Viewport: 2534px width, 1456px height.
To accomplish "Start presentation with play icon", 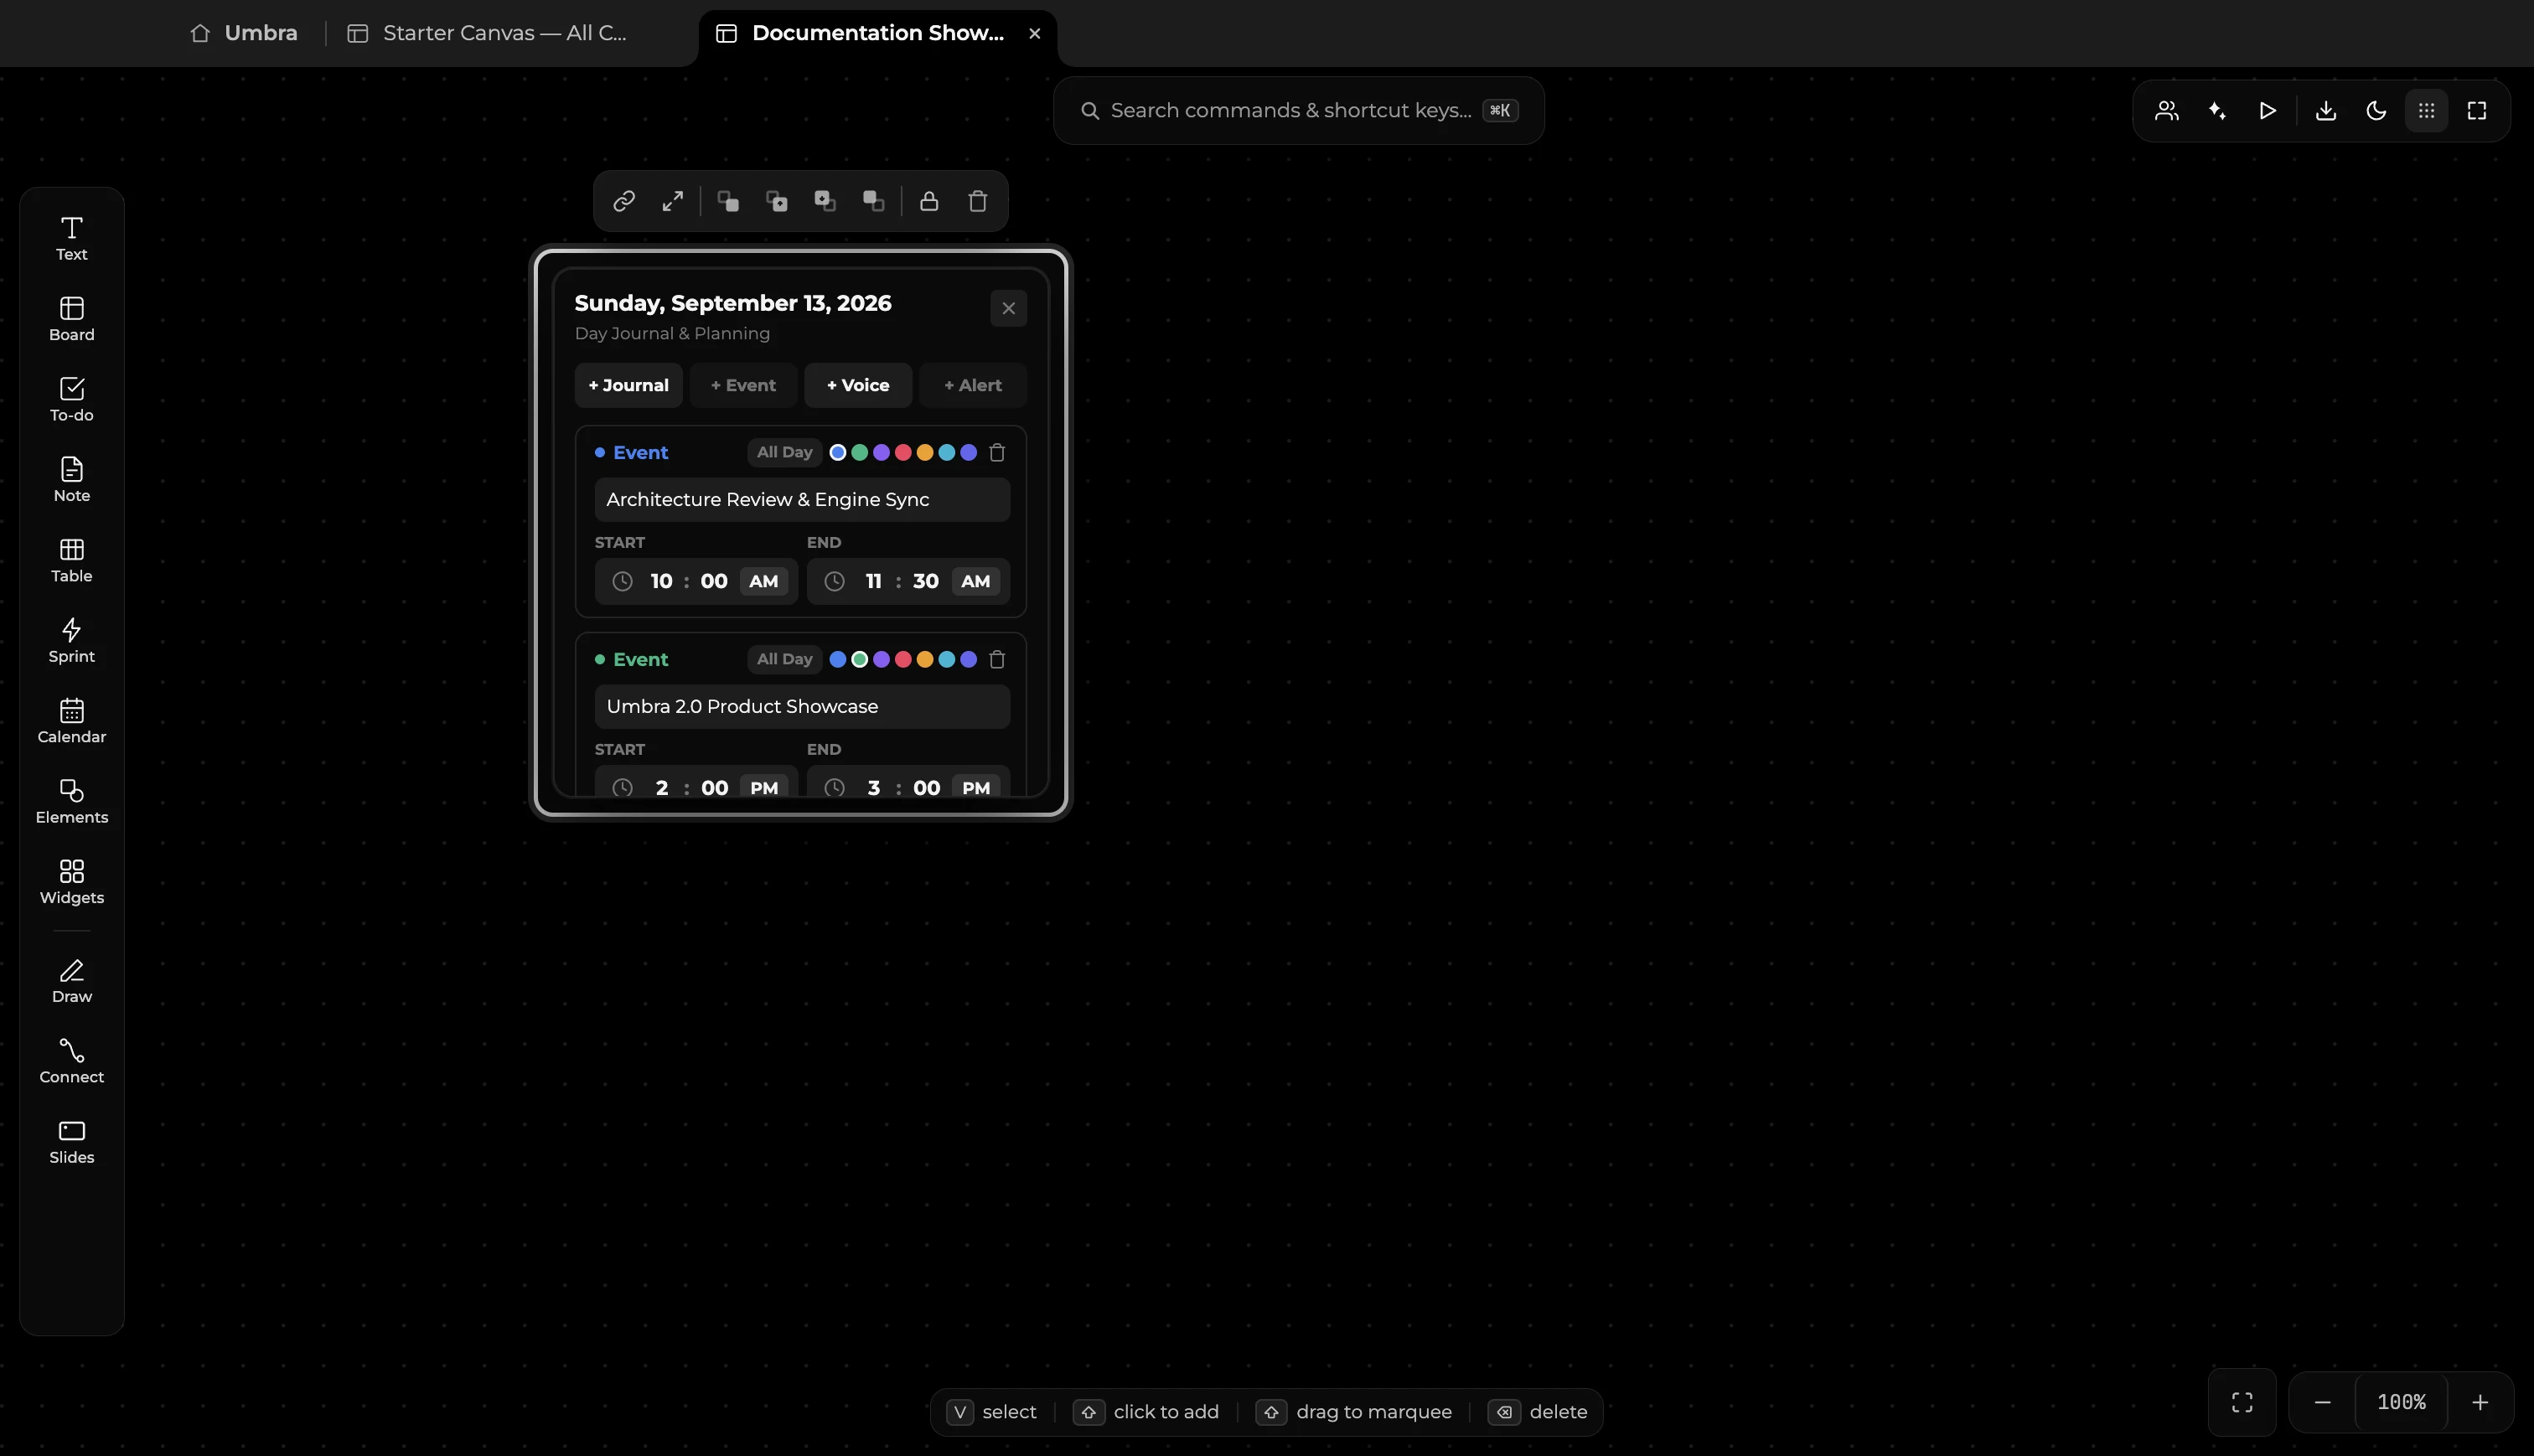I will [2267, 110].
